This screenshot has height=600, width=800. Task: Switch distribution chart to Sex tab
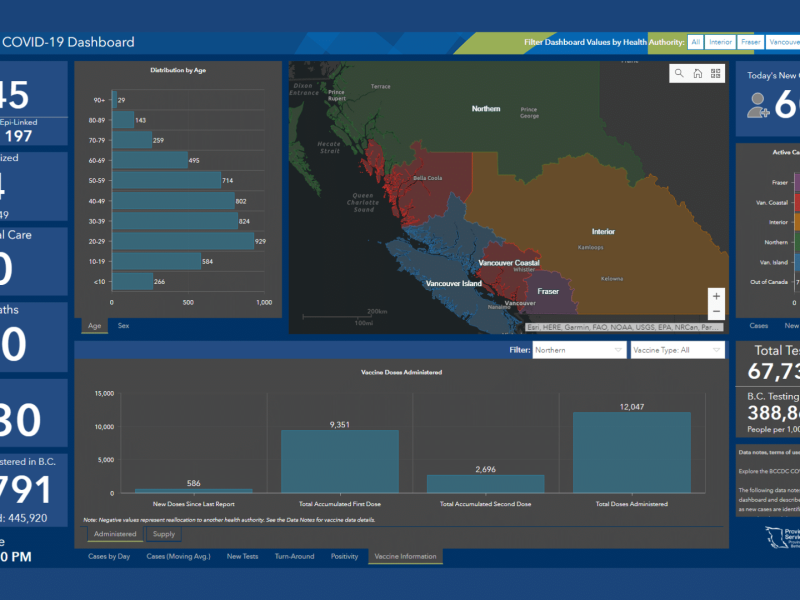click(123, 326)
